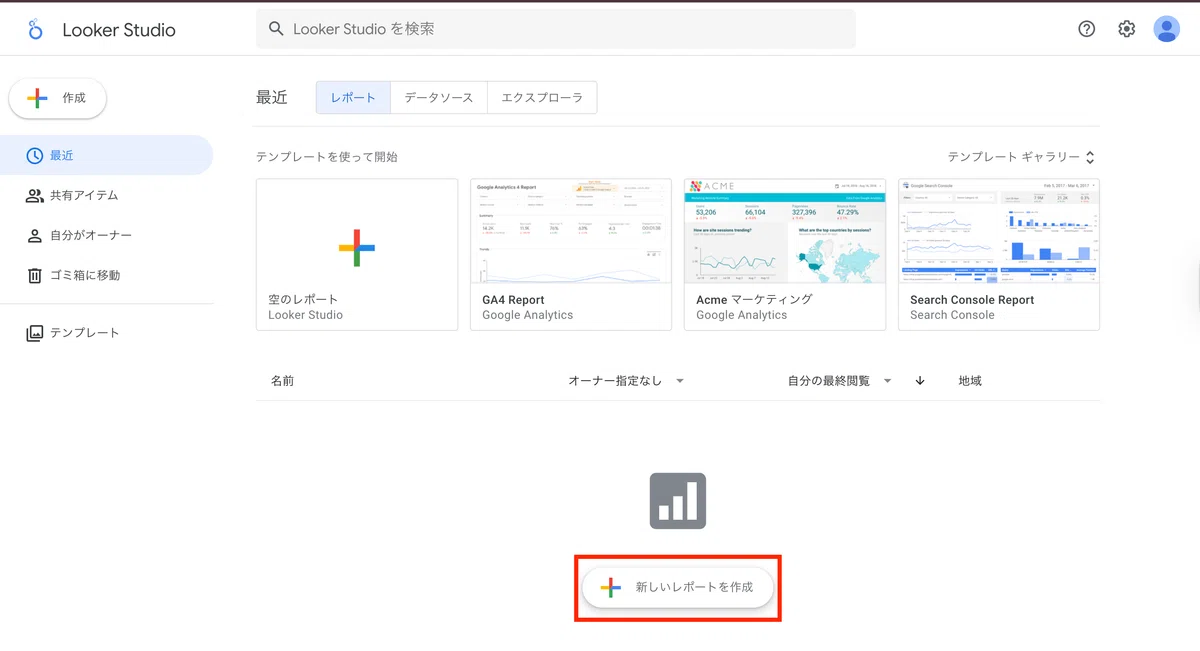Click the 名前 column header
Image resolution: width=1200 pixels, height=651 pixels.
[x=282, y=381]
